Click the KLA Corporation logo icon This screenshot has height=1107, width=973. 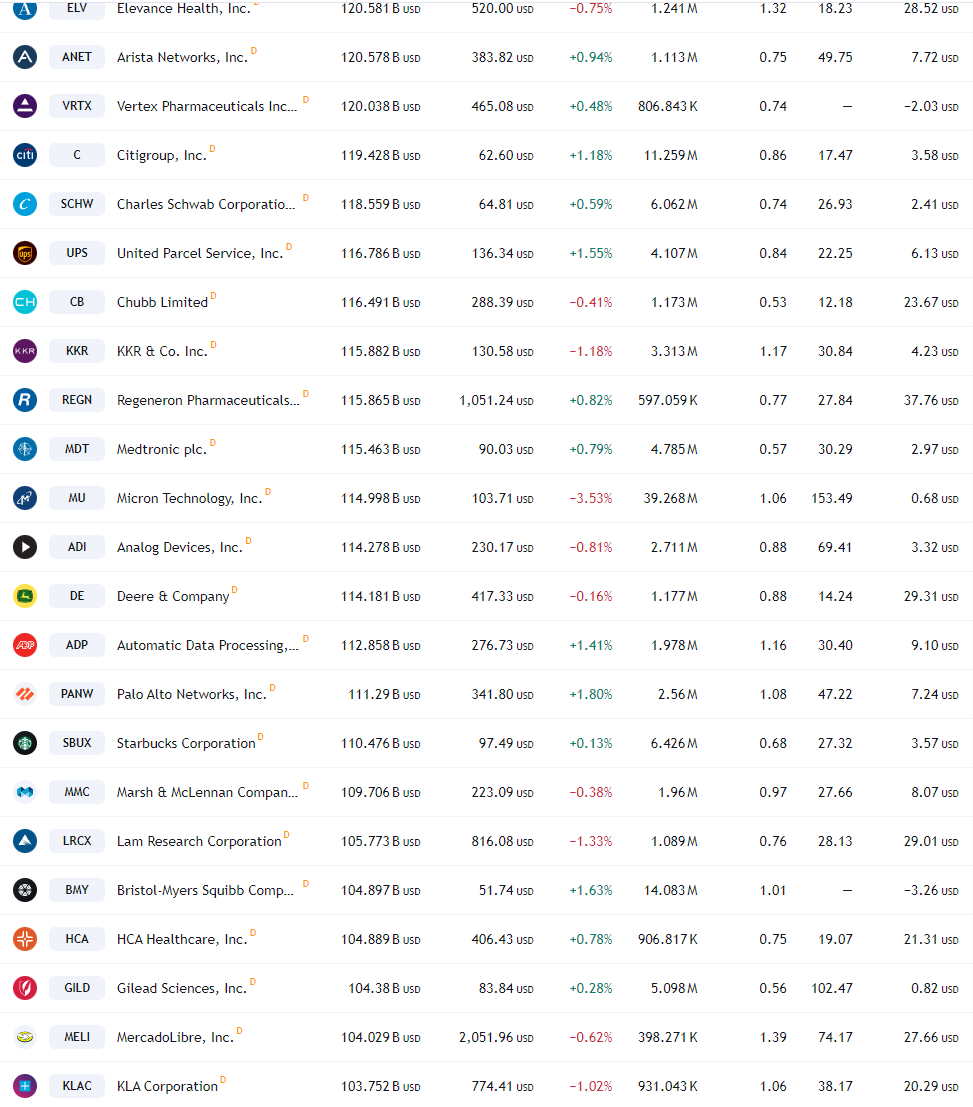click(25, 1086)
